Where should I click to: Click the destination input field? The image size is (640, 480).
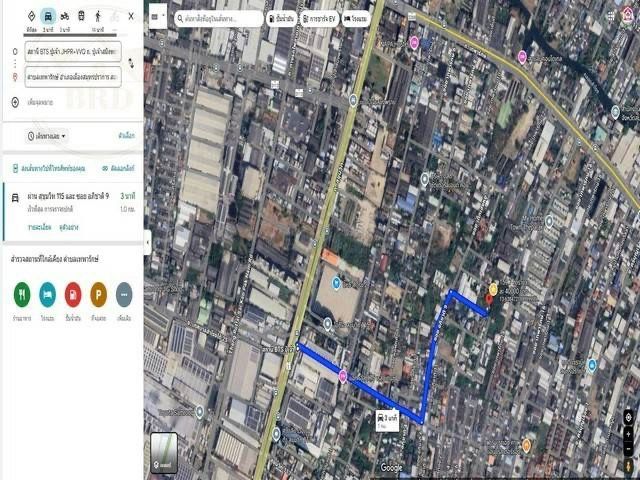tap(73, 76)
